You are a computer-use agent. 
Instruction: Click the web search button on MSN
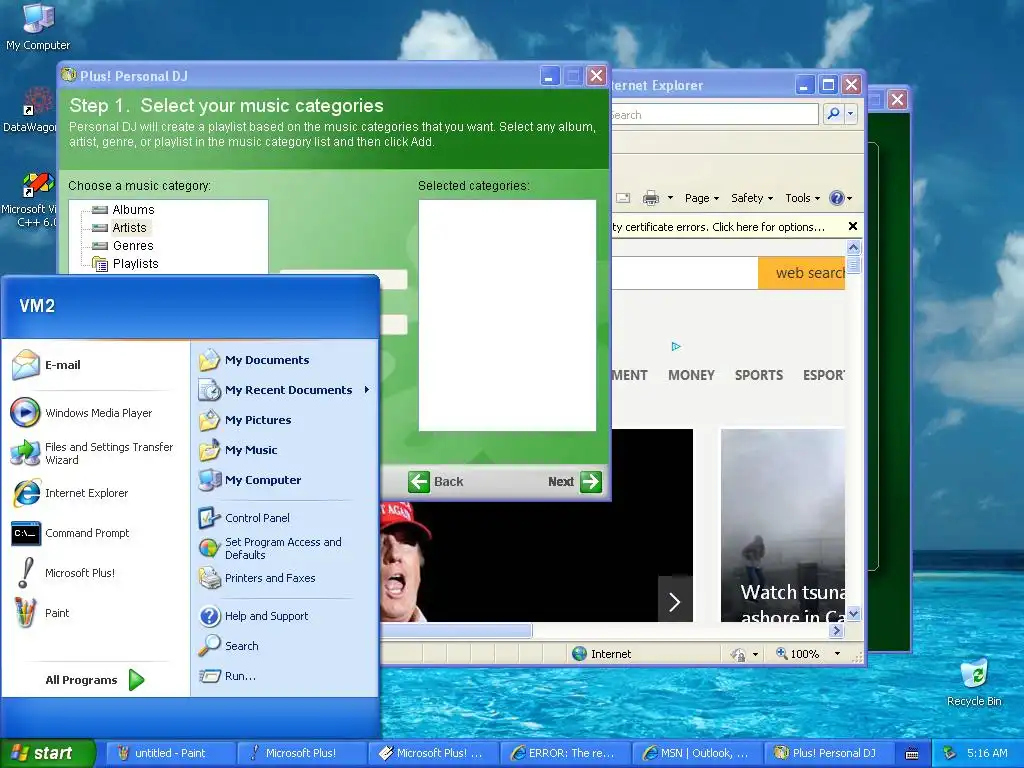[x=802, y=273]
